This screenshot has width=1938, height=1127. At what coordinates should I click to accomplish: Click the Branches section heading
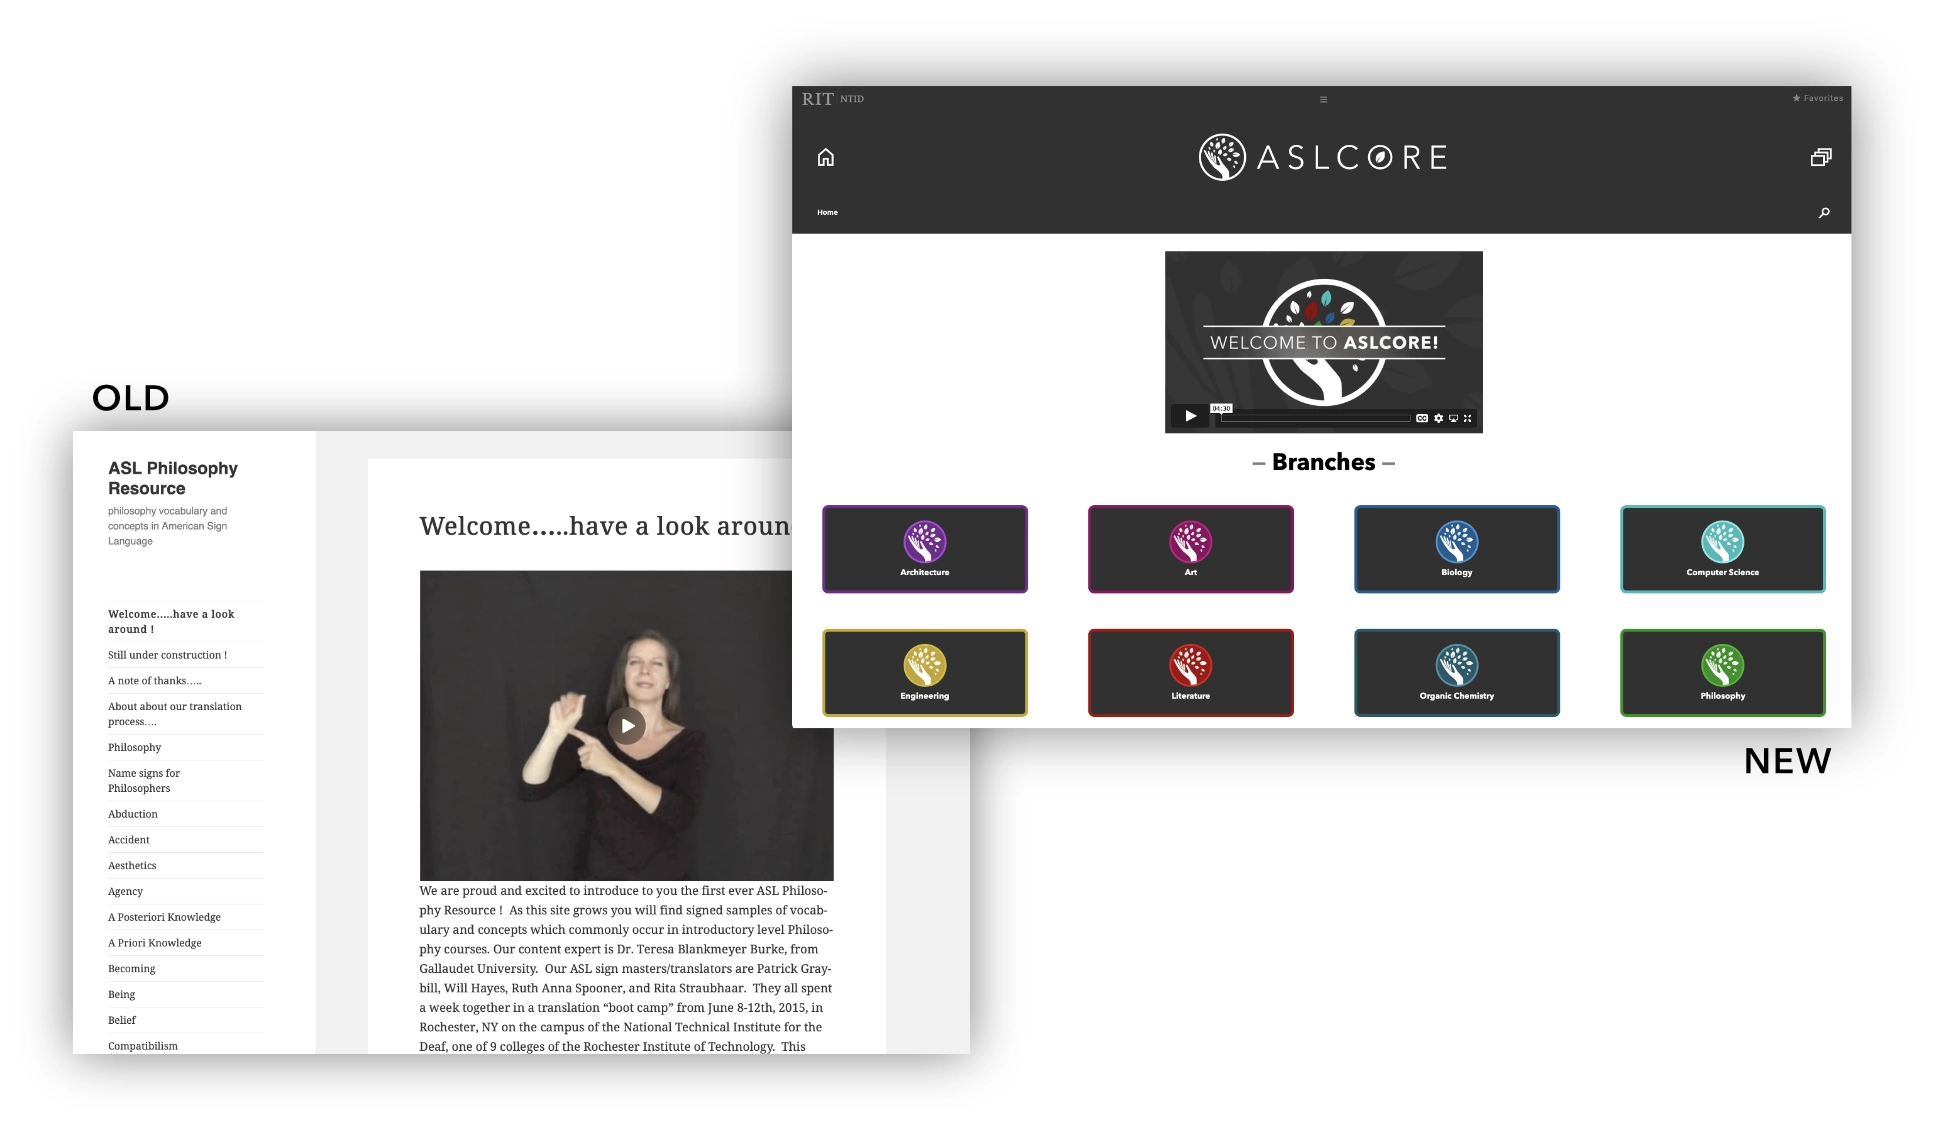coord(1323,462)
